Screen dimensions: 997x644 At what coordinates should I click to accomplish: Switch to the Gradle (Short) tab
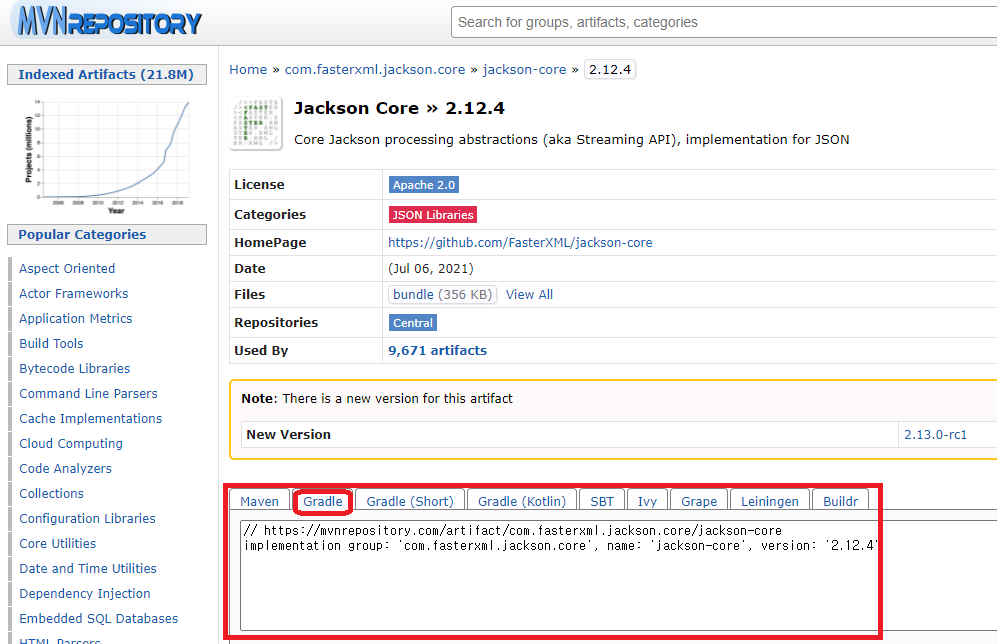point(410,501)
